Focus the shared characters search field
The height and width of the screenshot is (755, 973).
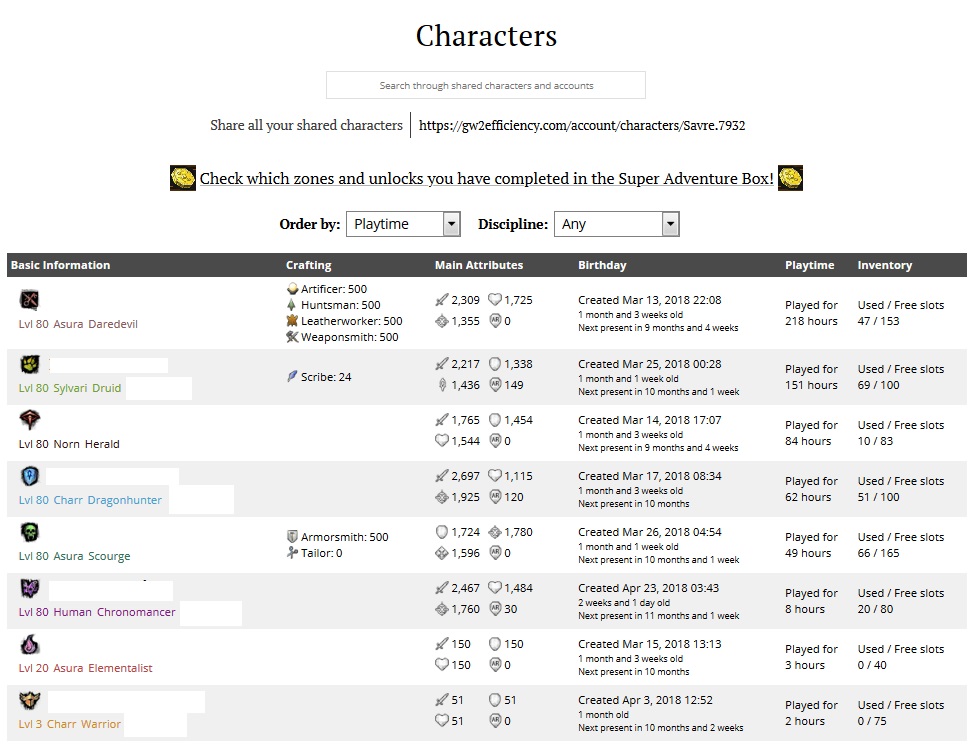coord(486,85)
